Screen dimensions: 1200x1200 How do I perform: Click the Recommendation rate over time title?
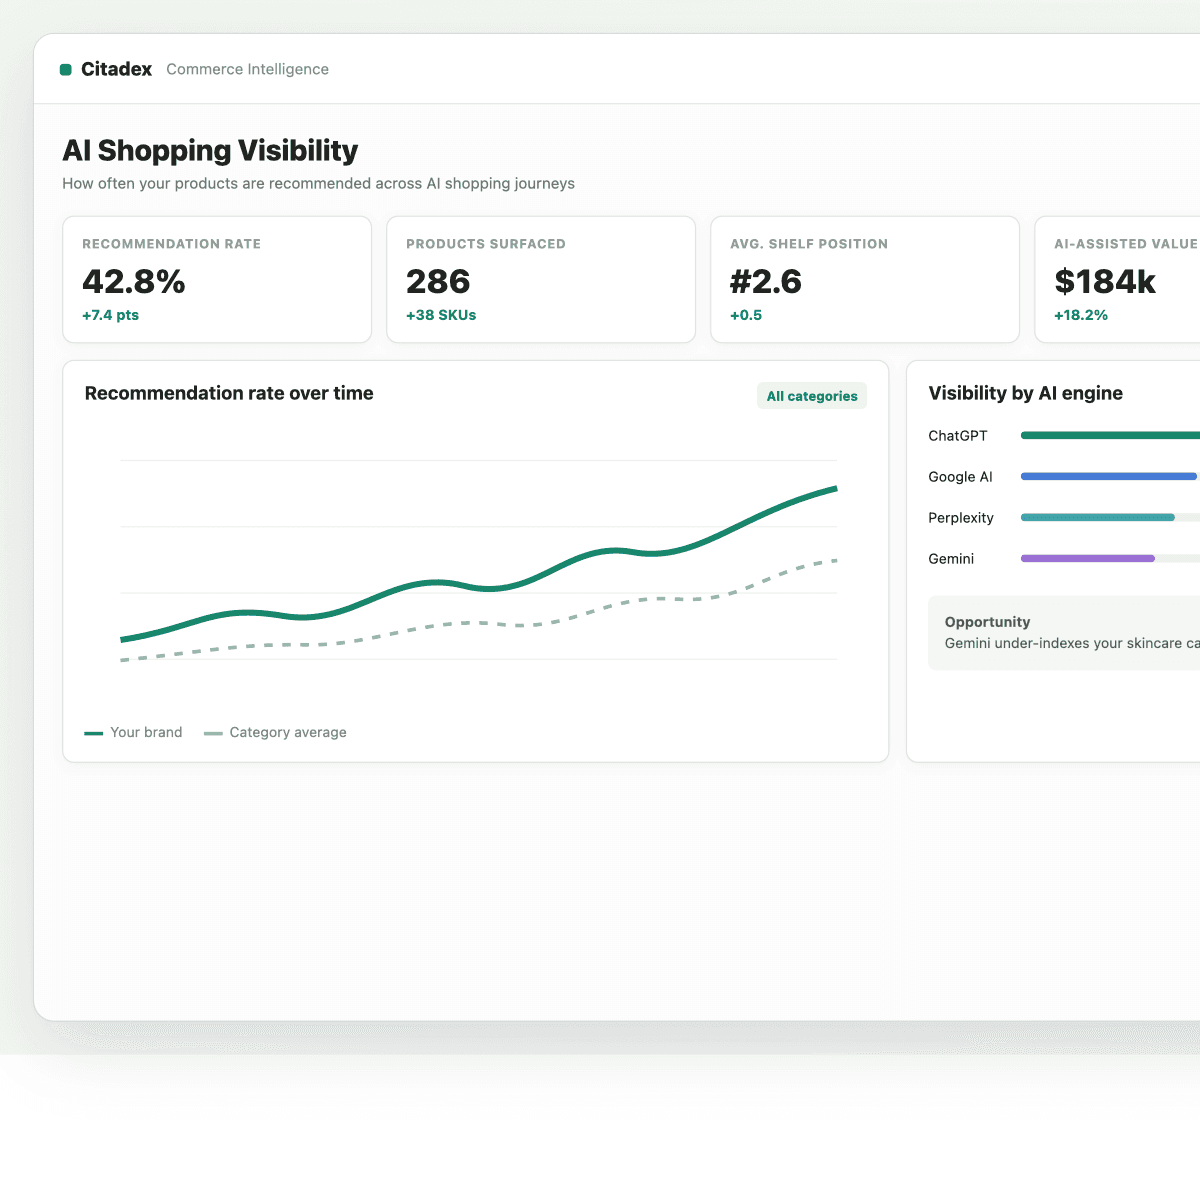coord(229,393)
